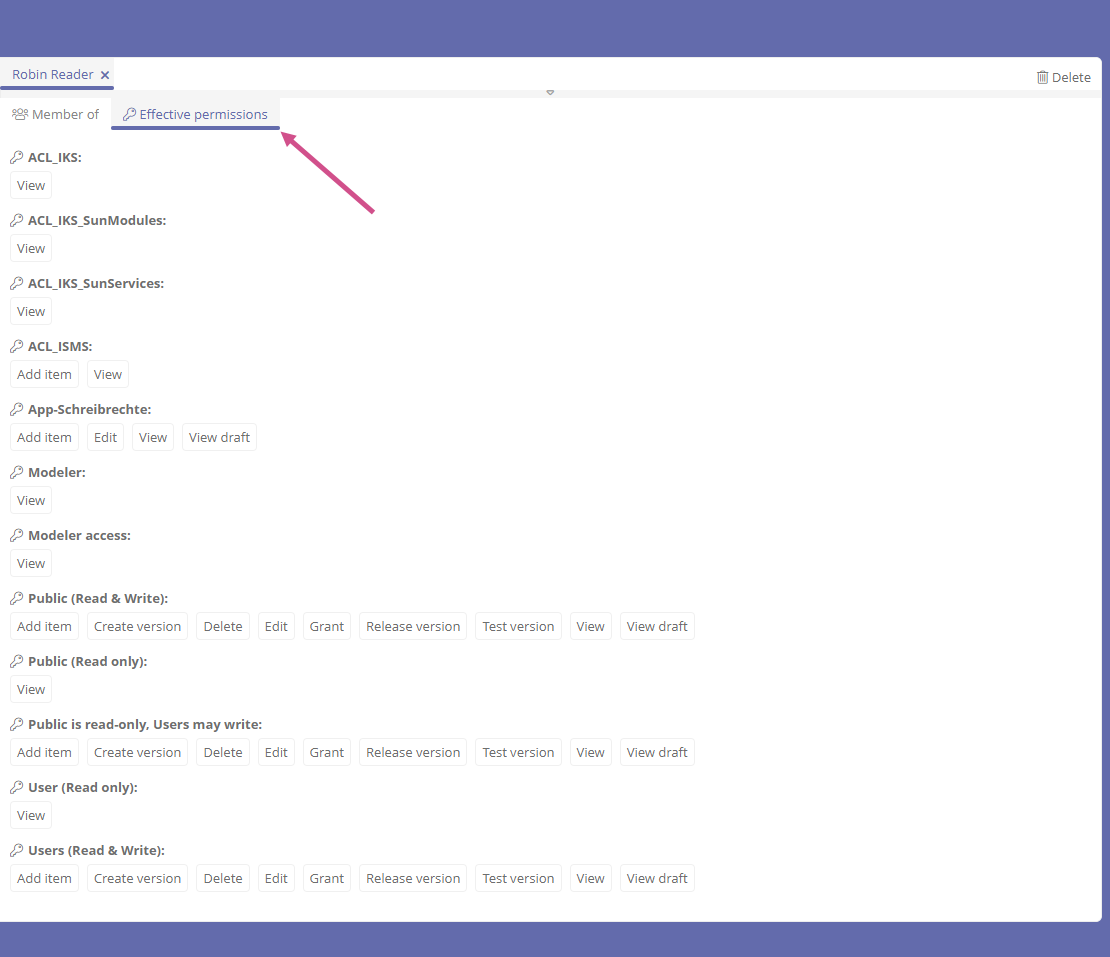1110x957 pixels.
Task: Click the key icon beside App-Schreibrechte
Action: tap(16, 409)
